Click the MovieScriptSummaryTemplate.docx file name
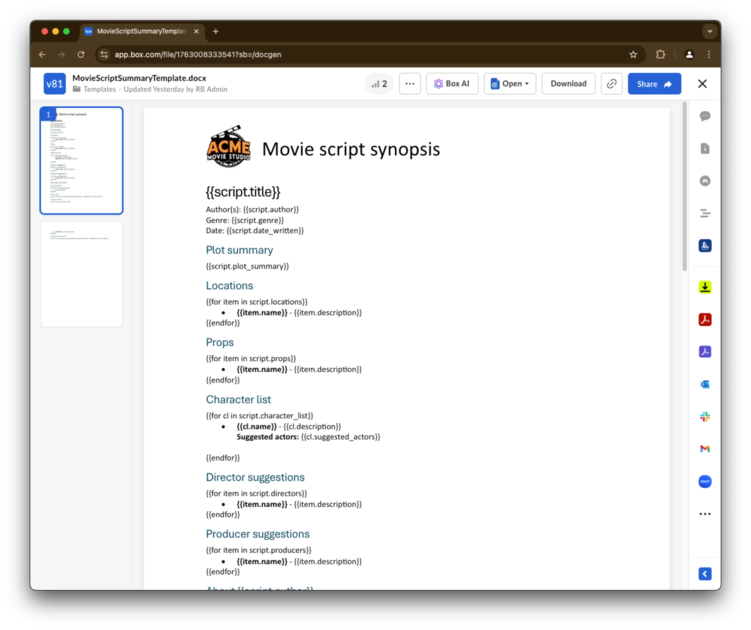The image size is (751, 630). click(x=139, y=78)
